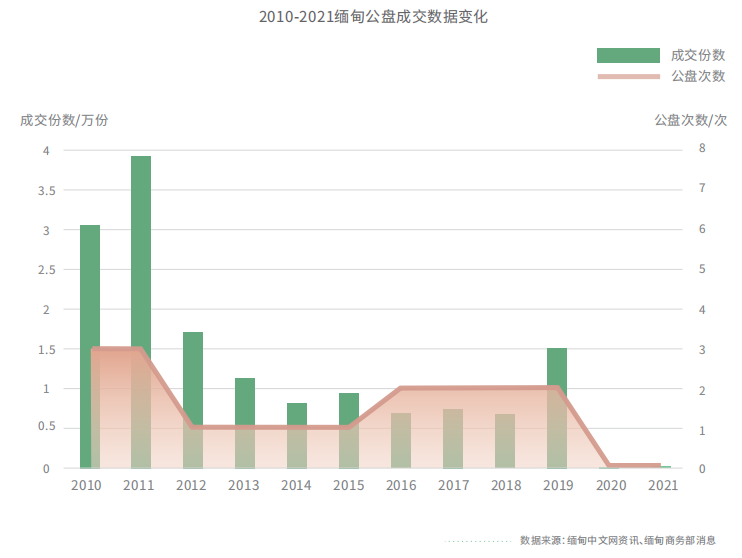Select the 2017 bar under the line
The height and width of the screenshot is (558, 742).
453,439
